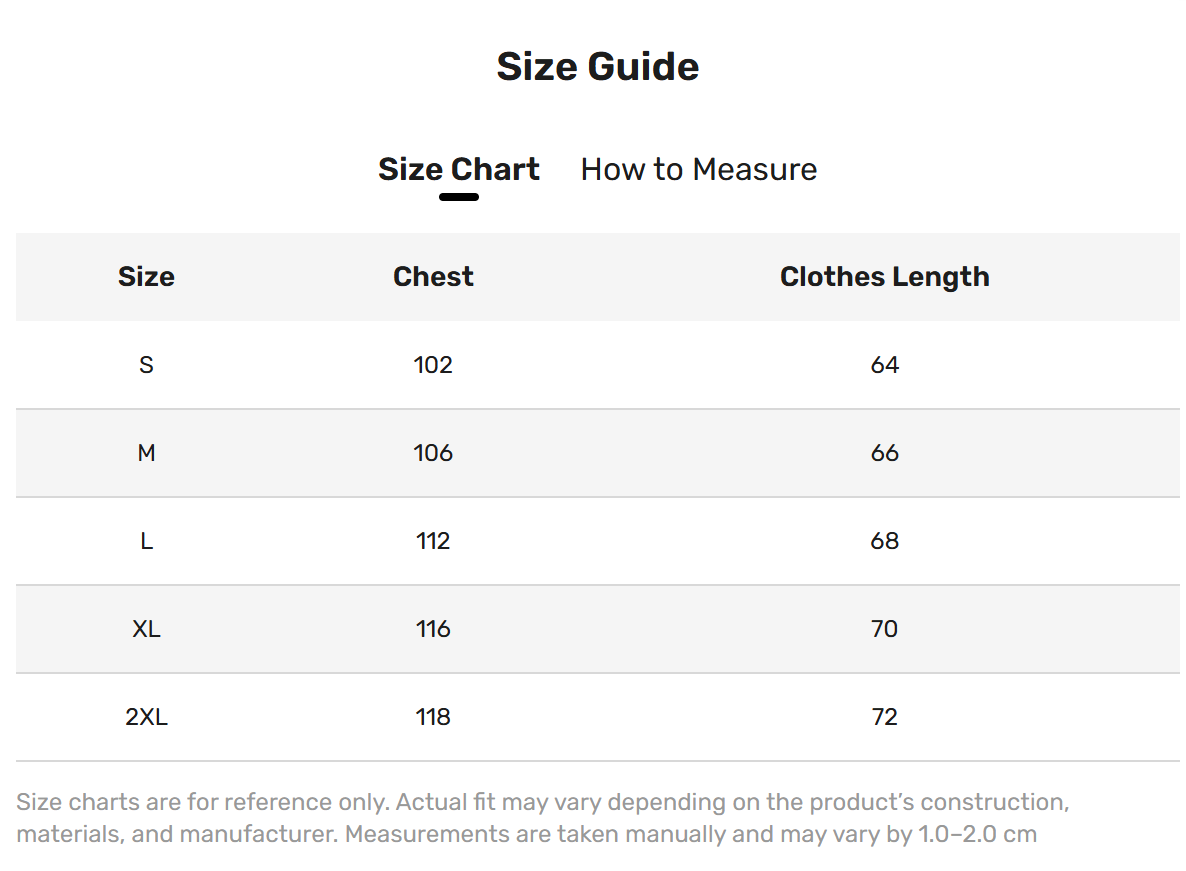Select the Size Chart tab
The image size is (1186, 871).
(x=458, y=169)
